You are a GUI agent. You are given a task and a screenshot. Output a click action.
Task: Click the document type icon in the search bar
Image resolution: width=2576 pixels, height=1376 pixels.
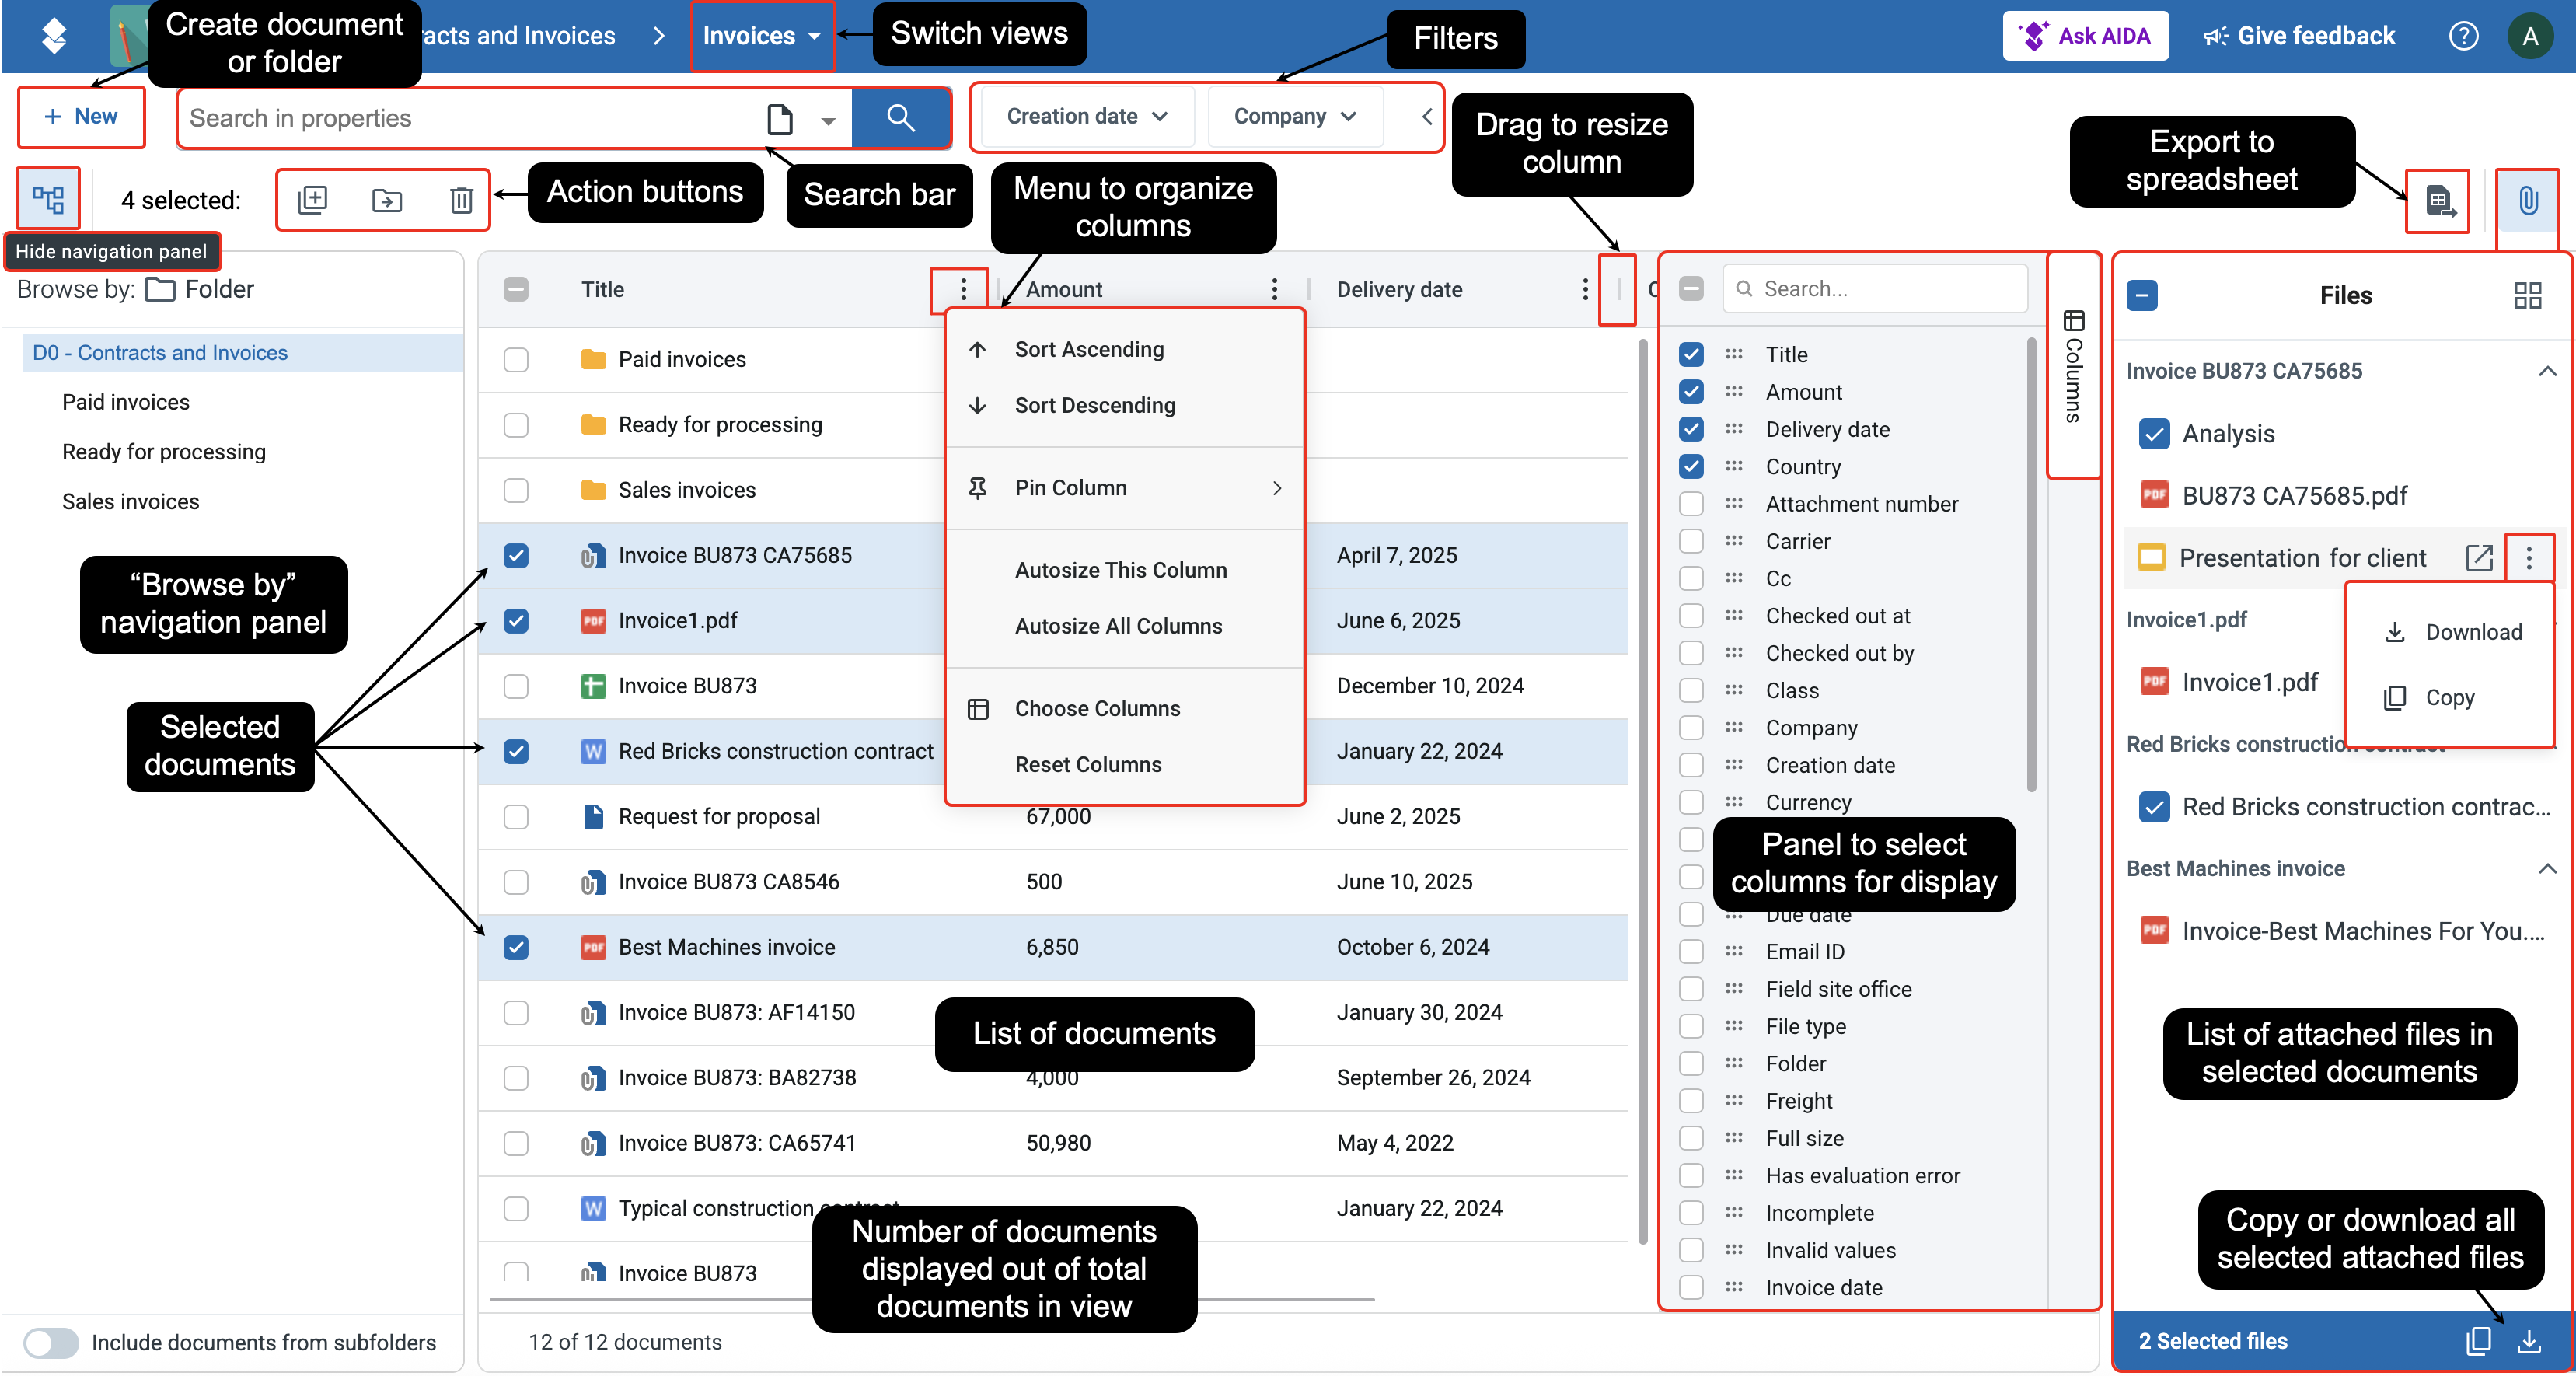(x=780, y=119)
